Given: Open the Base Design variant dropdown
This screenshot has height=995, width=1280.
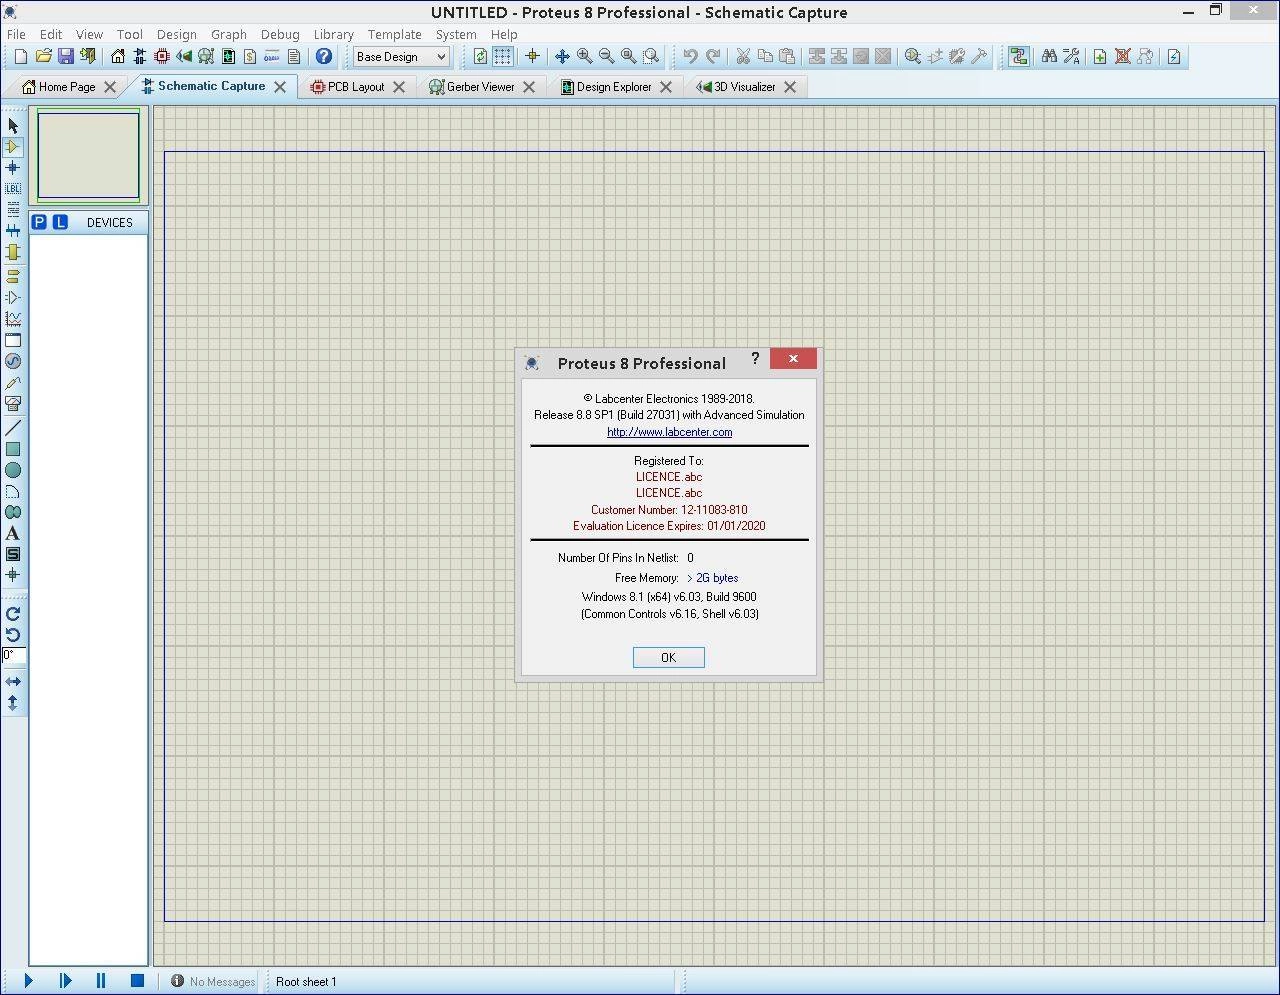Looking at the screenshot, I should click(x=401, y=57).
